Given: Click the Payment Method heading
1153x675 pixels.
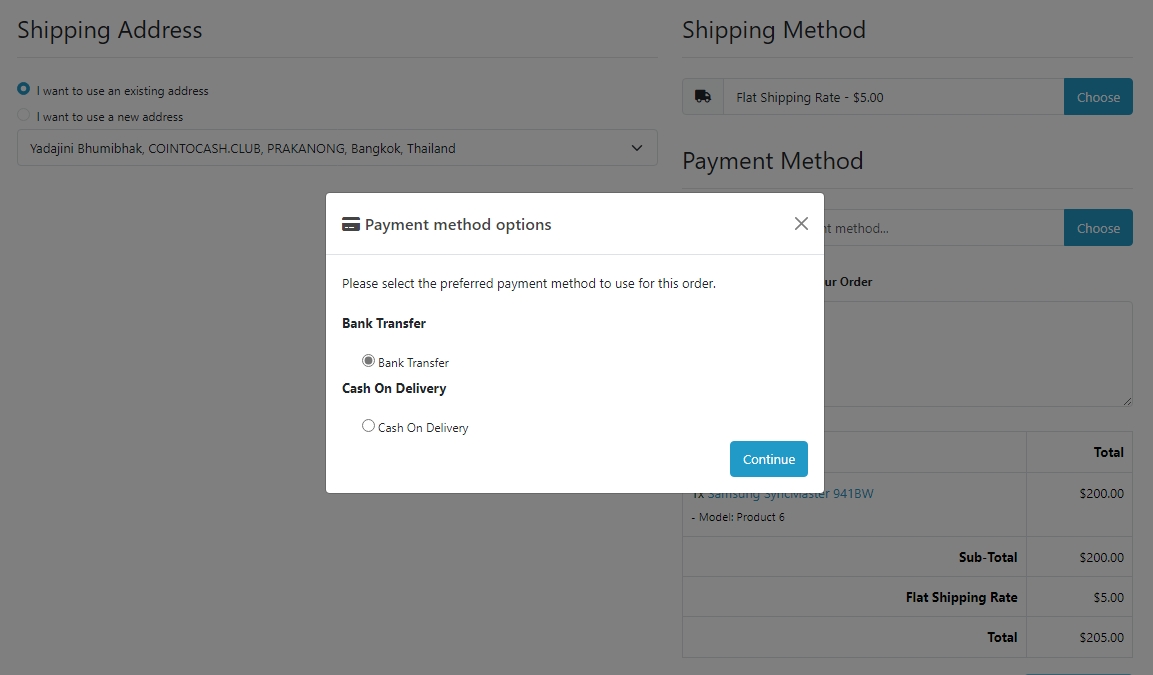Looking at the screenshot, I should click(772, 161).
